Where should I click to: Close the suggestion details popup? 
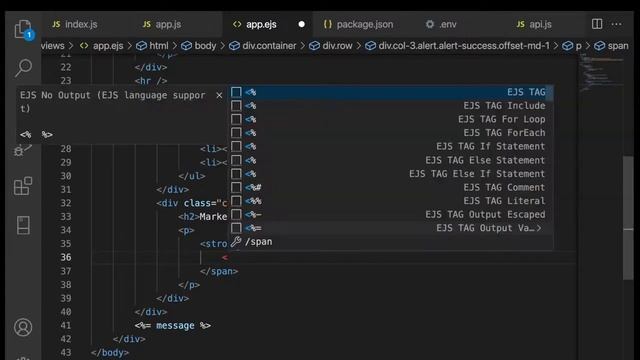pos(219,95)
